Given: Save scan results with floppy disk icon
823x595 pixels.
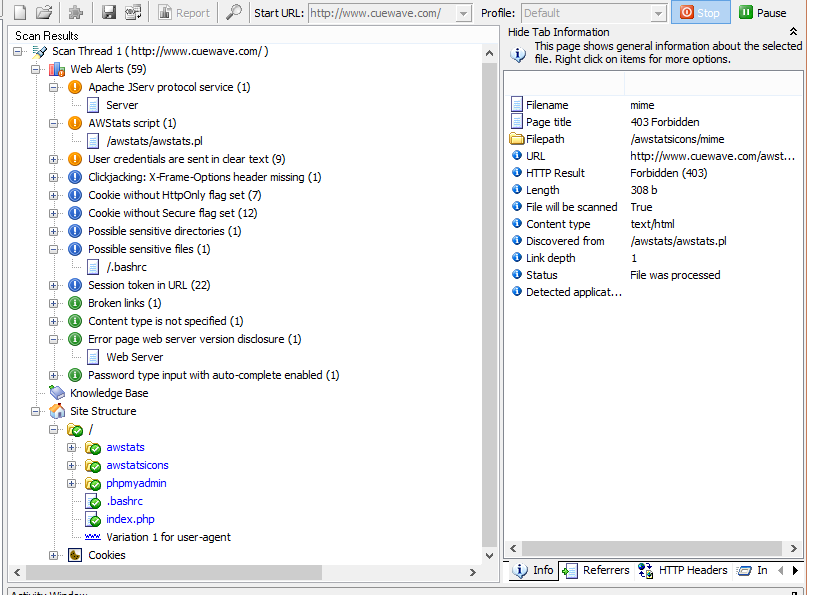Looking at the screenshot, I should tap(109, 12).
